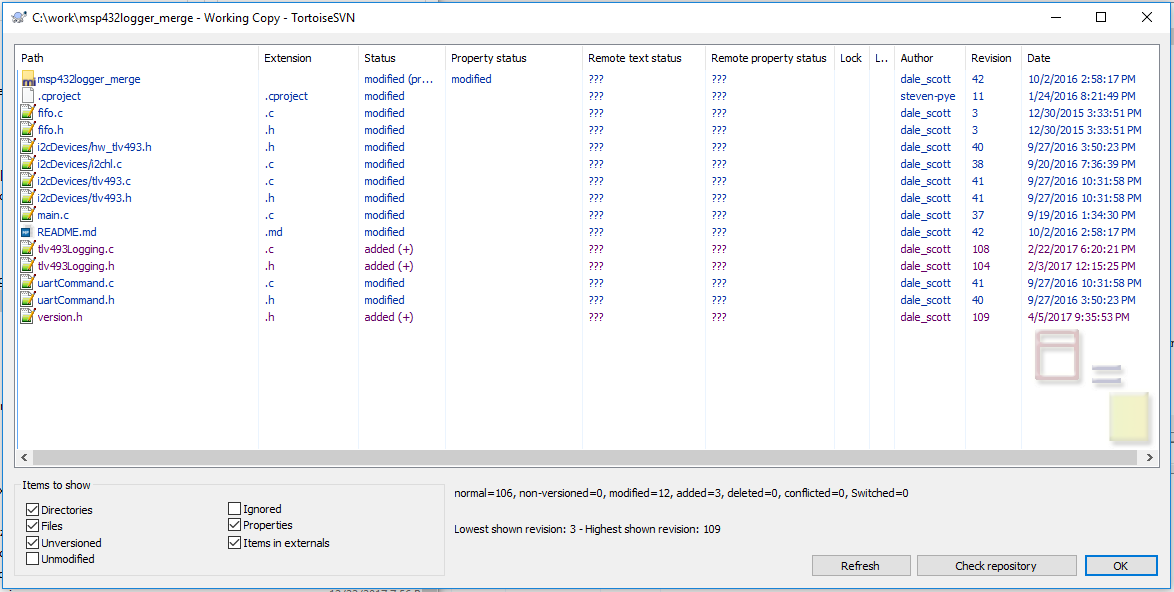1174x592 pixels.
Task: Click the Refresh button
Action: click(860, 566)
